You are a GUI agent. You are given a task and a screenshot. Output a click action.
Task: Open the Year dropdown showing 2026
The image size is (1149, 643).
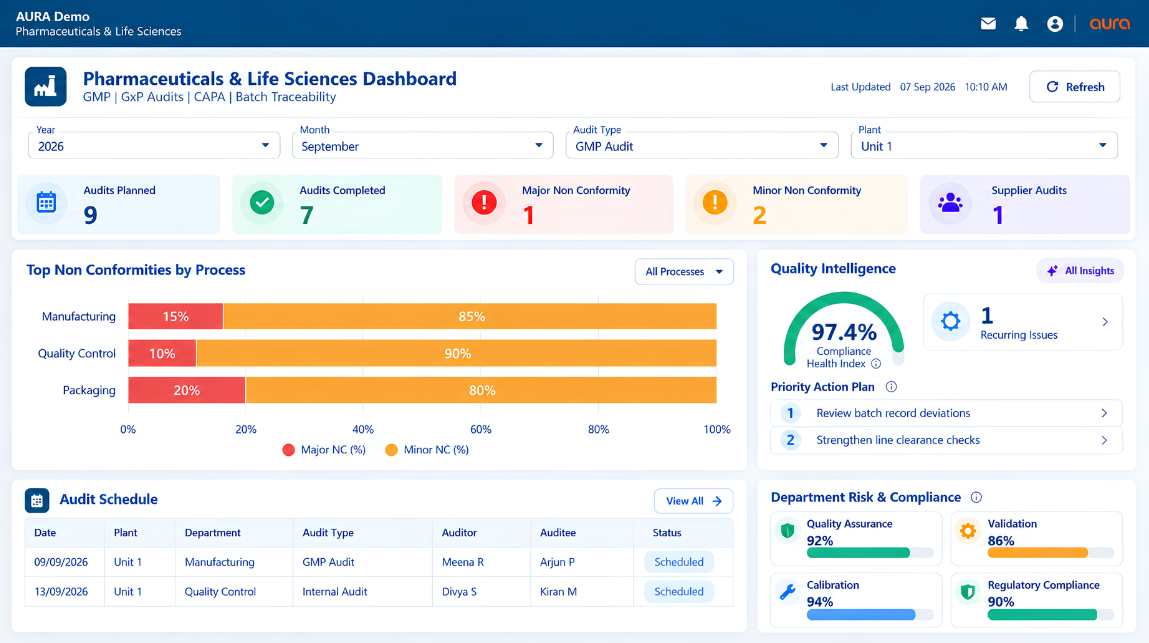click(x=154, y=145)
